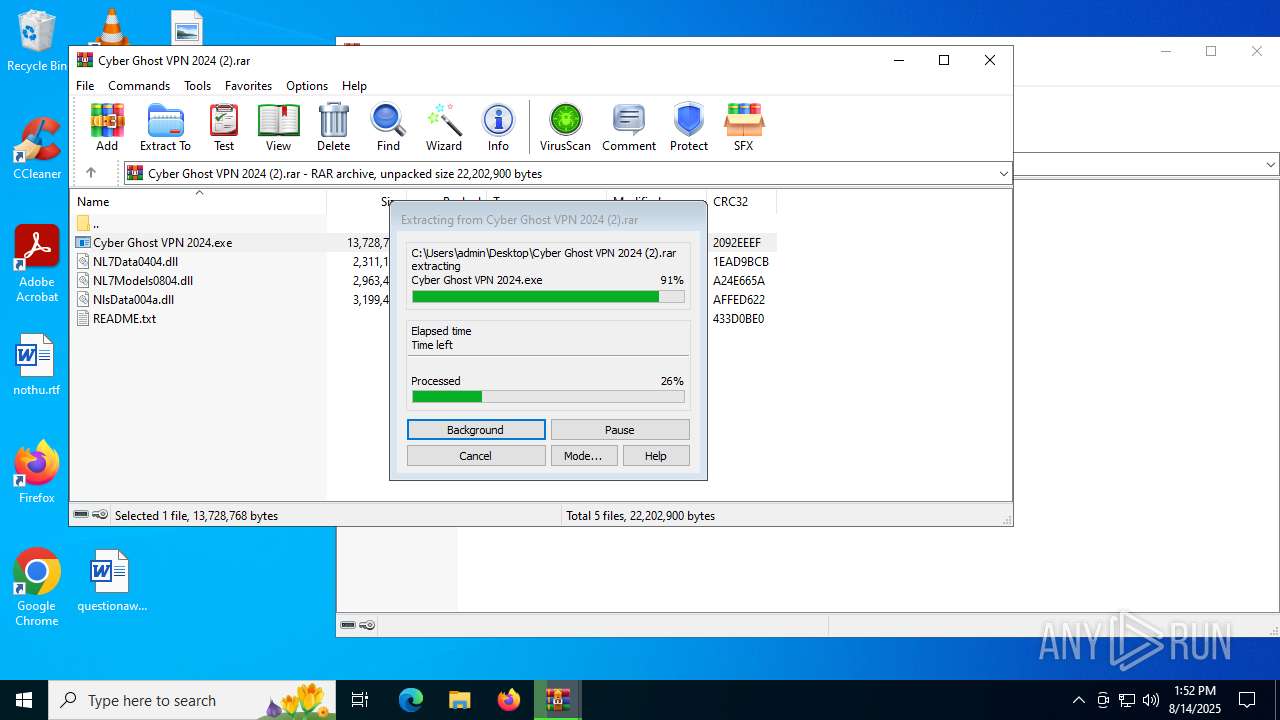This screenshot has height=720, width=1280.
Task: Open the View file icon
Action: click(x=278, y=127)
